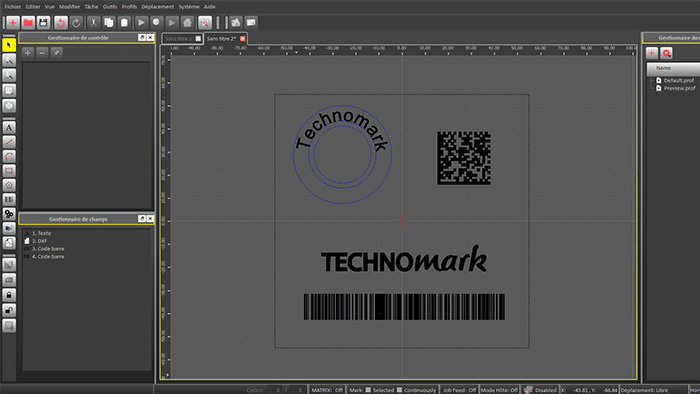Screen dimensions: 700x394
Task: Undock the Gestionnaire de contrôle panel
Action: coord(142,37)
